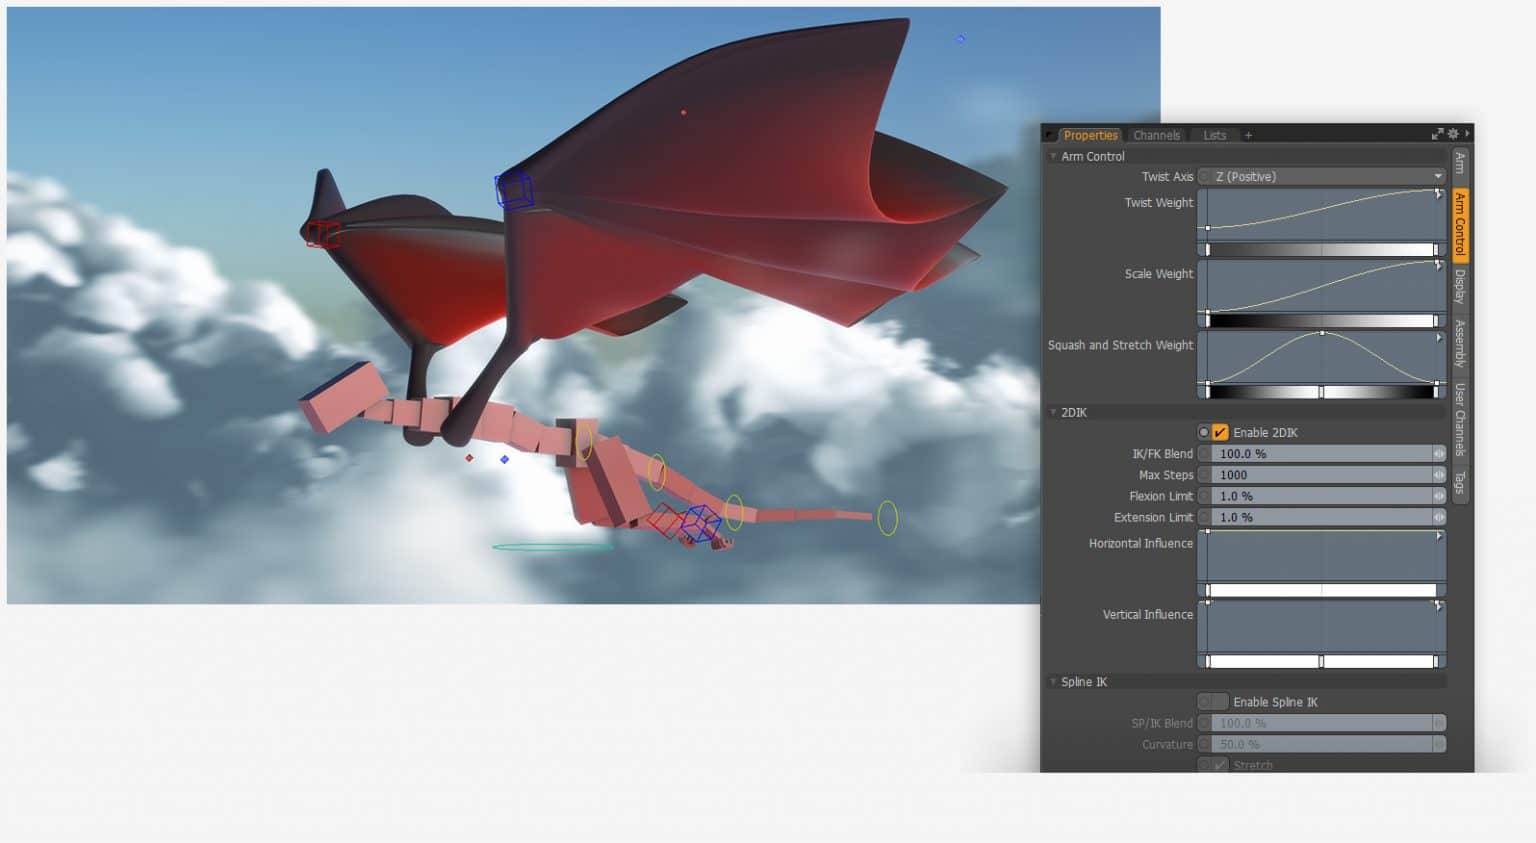Disable the Enable 2DIK checkbox
1536x843 pixels.
pyautogui.click(x=1218, y=432)
